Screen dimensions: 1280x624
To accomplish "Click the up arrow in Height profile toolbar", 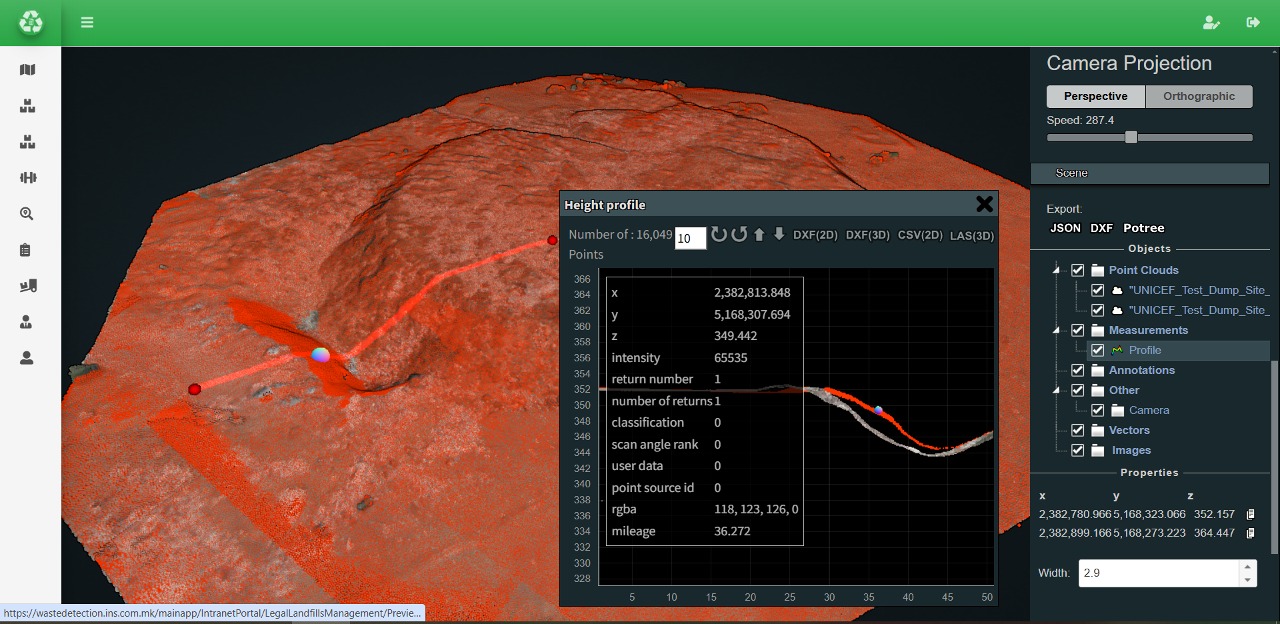I will click(759, 234).
